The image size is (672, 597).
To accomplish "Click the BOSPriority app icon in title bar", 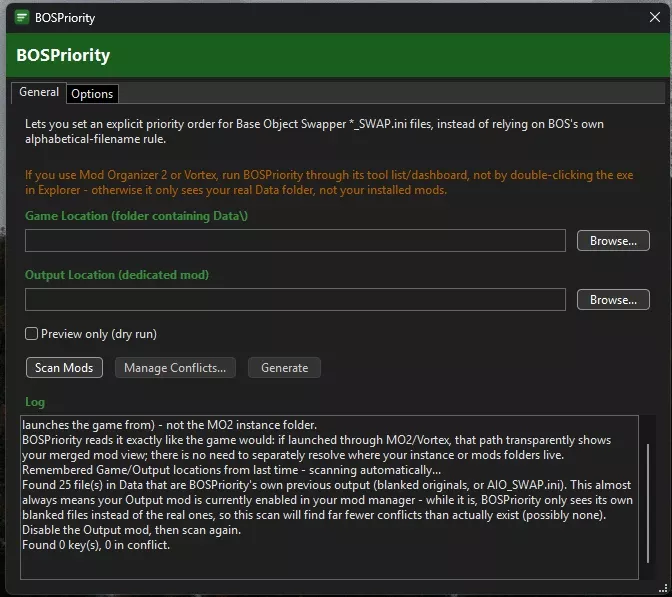I will pyautogui.click(x=21, y=18).
